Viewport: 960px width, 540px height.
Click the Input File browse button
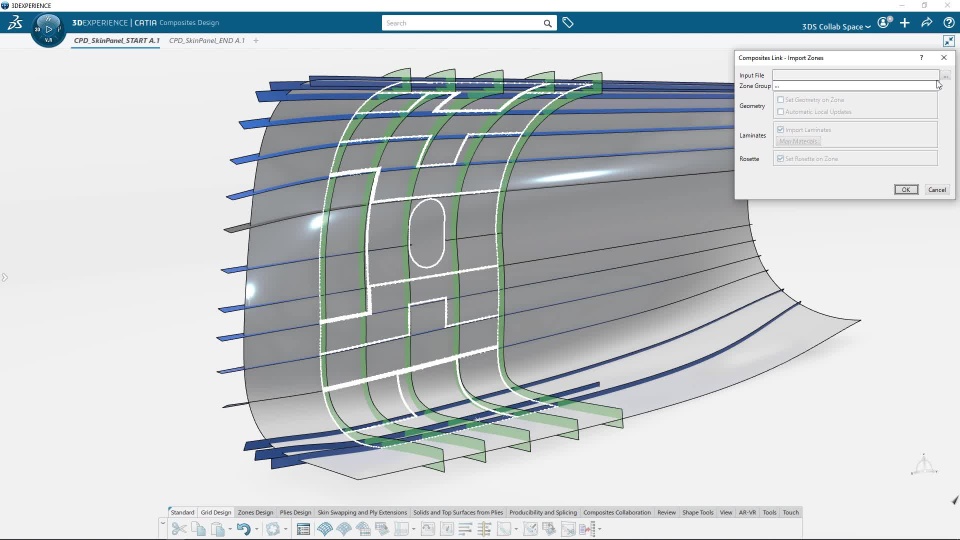click(x=945, y=75)
